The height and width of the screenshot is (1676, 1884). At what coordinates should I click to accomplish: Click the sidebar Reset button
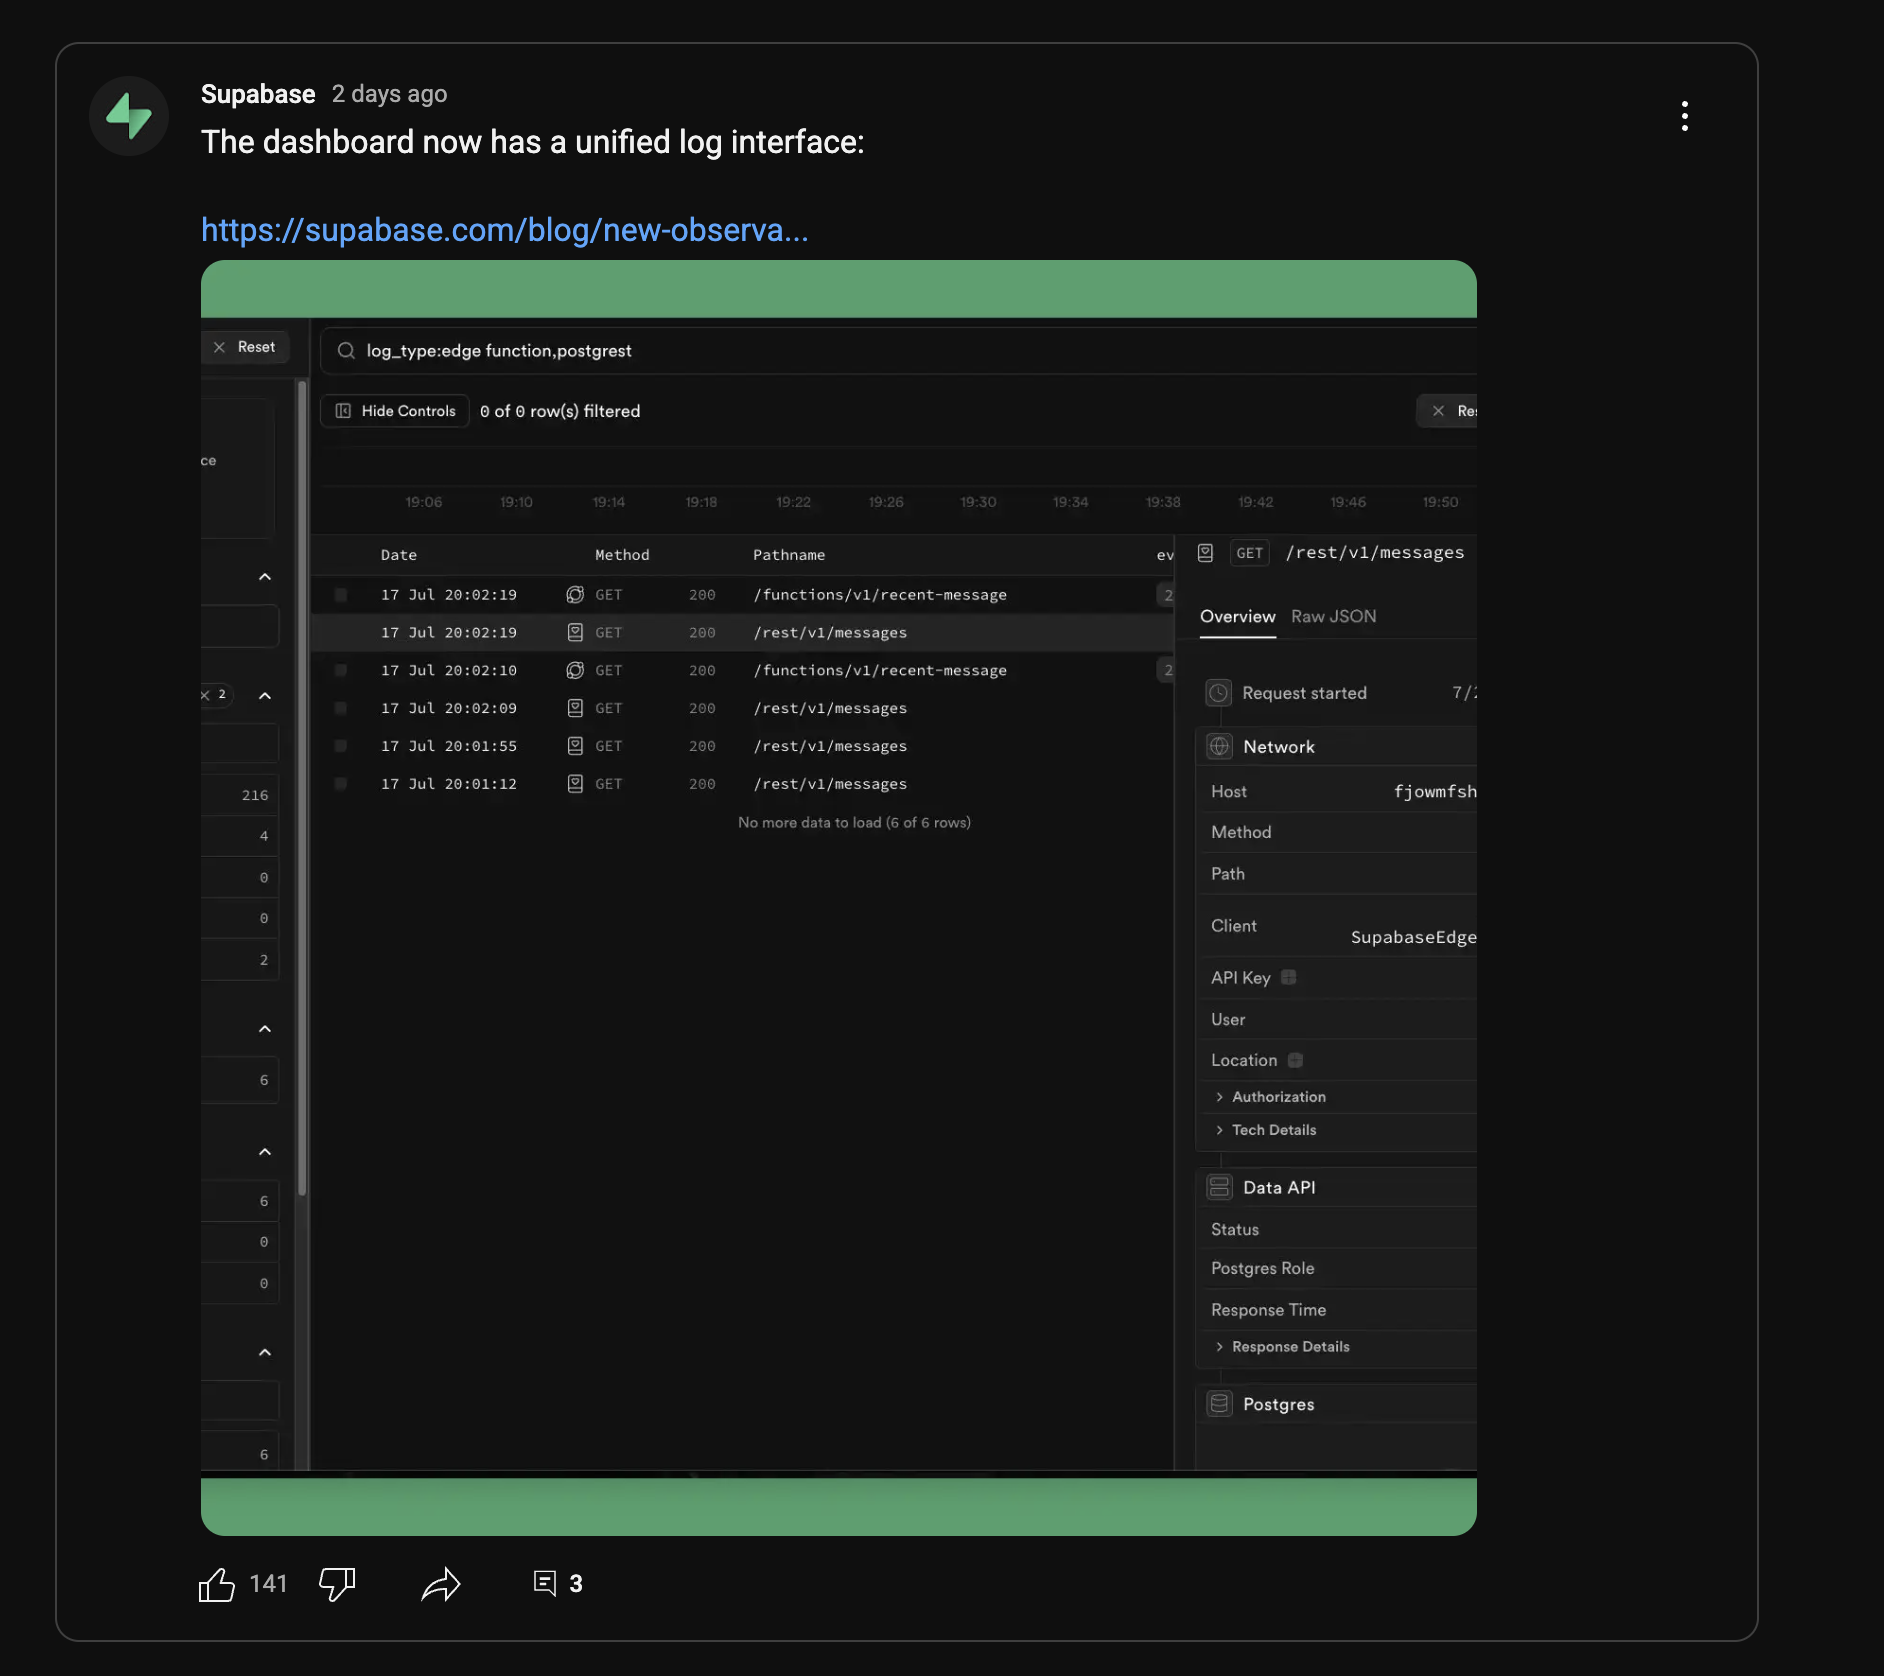pos(245,347)
